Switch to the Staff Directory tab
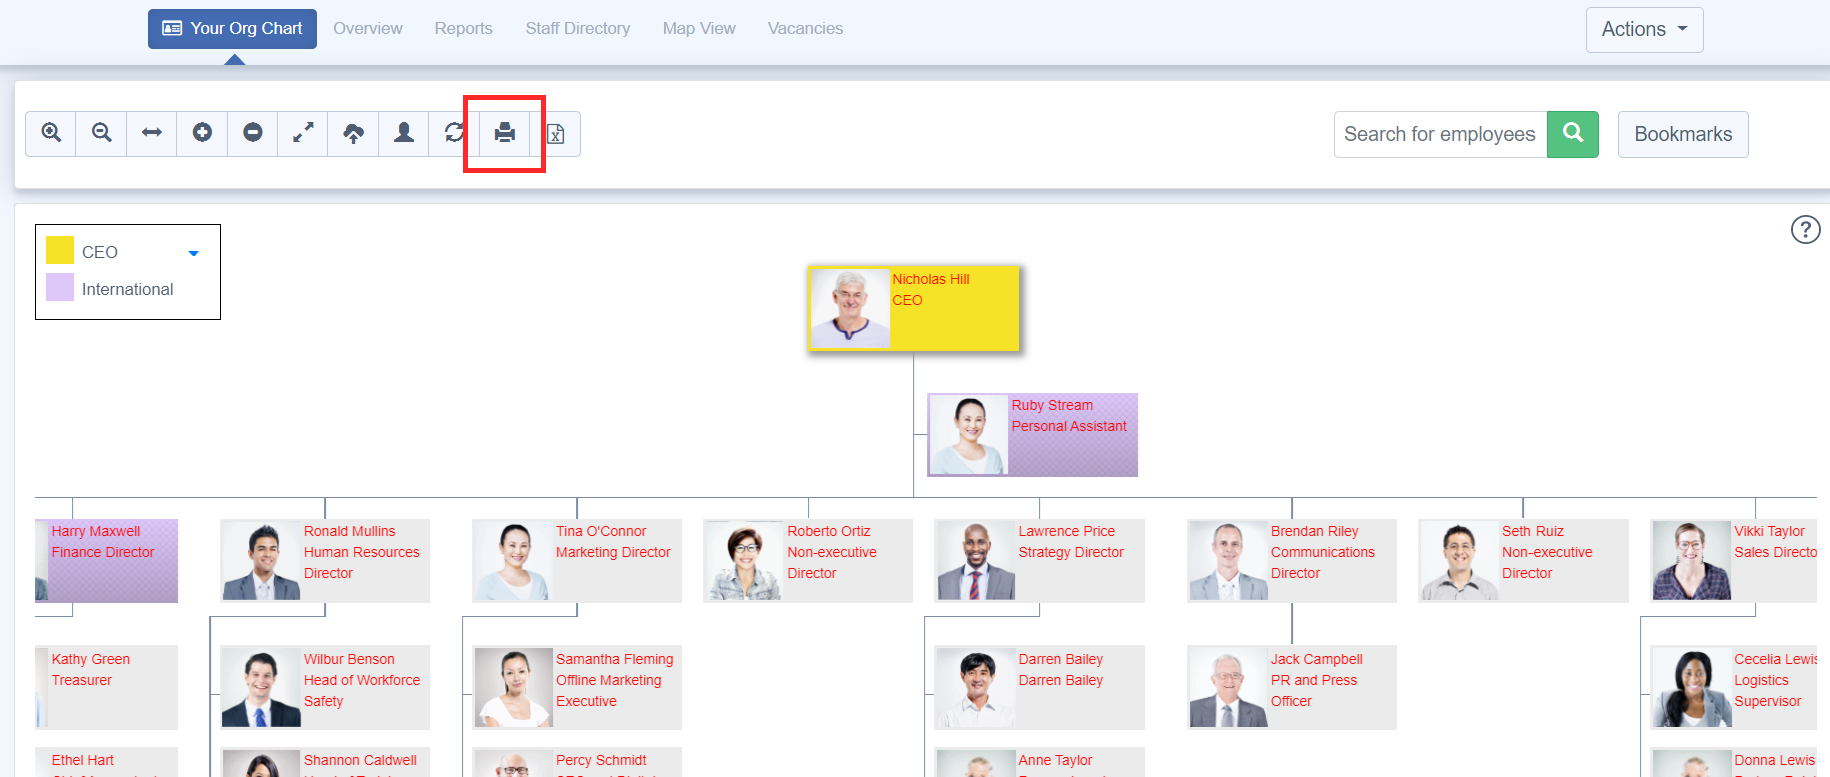This screenshot has height=777, width=1830. click(577, 29)
